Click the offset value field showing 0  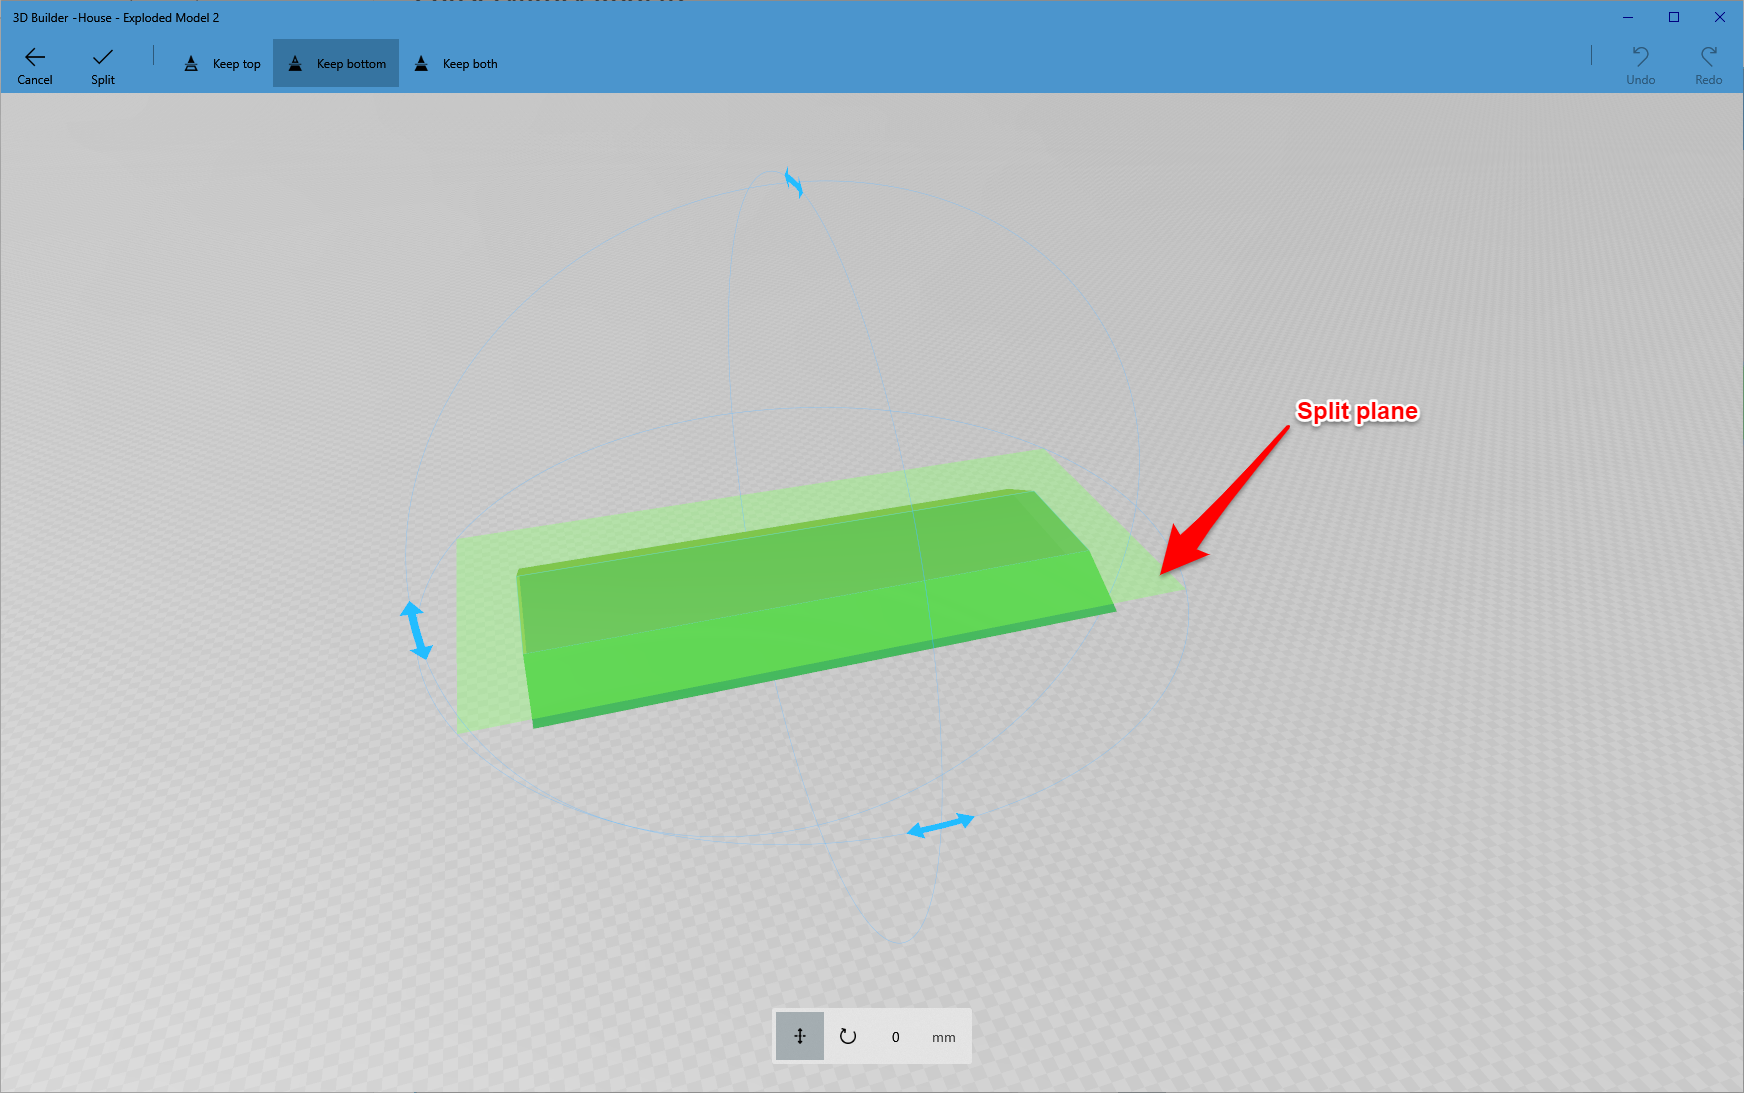[896, 1037]
